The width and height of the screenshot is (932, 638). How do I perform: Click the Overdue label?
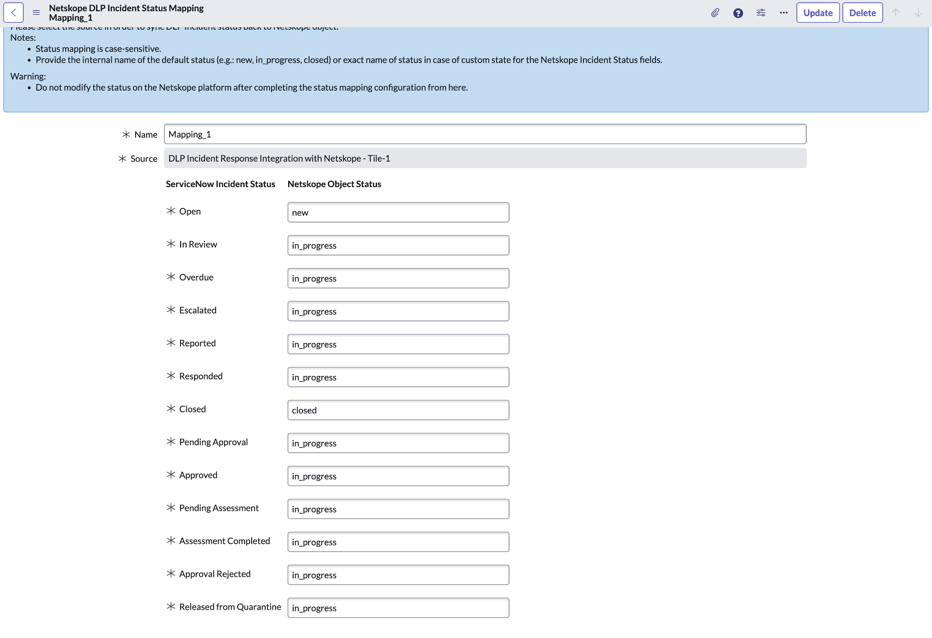[196, 277]
